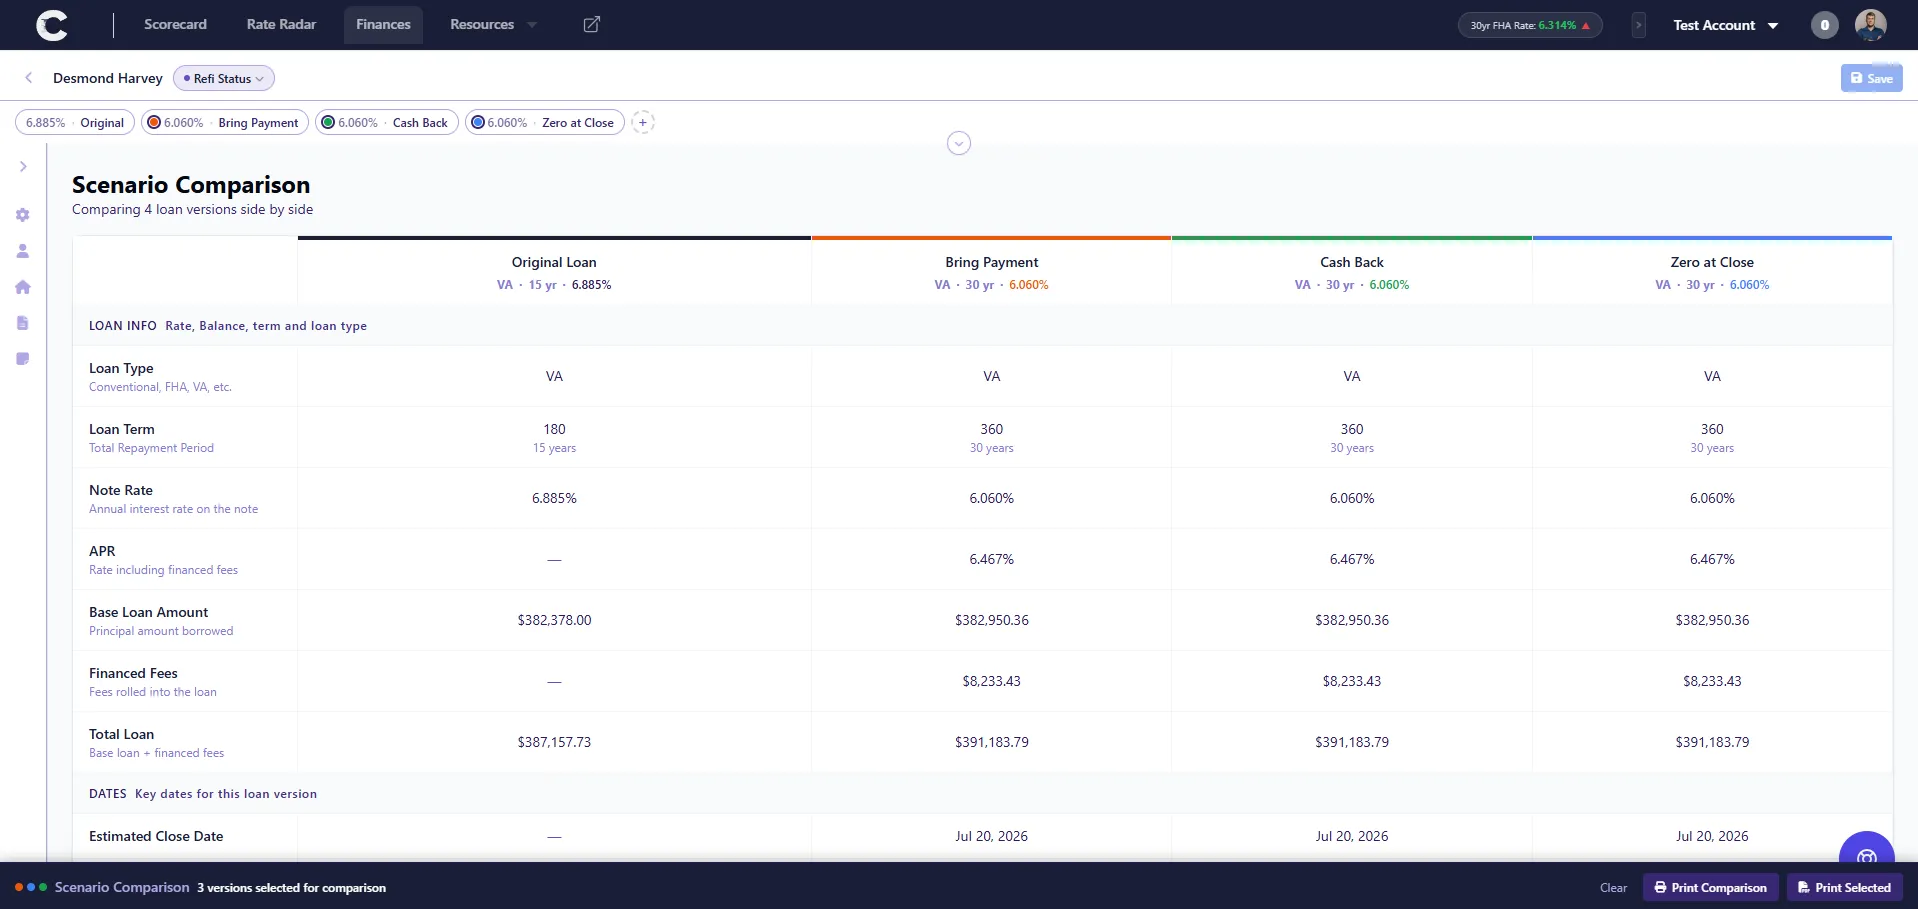Image resolution: width=1918 pixels, height=909 pixels.
Task: Open the document icon in the left sidebar
Action: coord(23,323)
